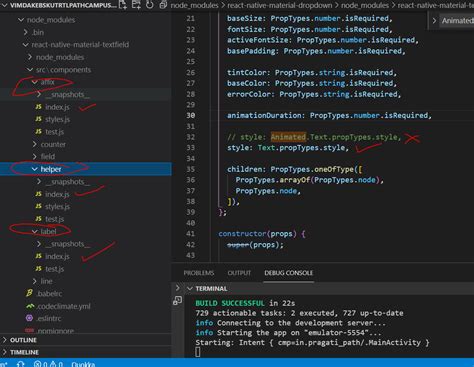Click the chevron icon left of TERMINAL
The image size is (474, 367).
(190, 288)
